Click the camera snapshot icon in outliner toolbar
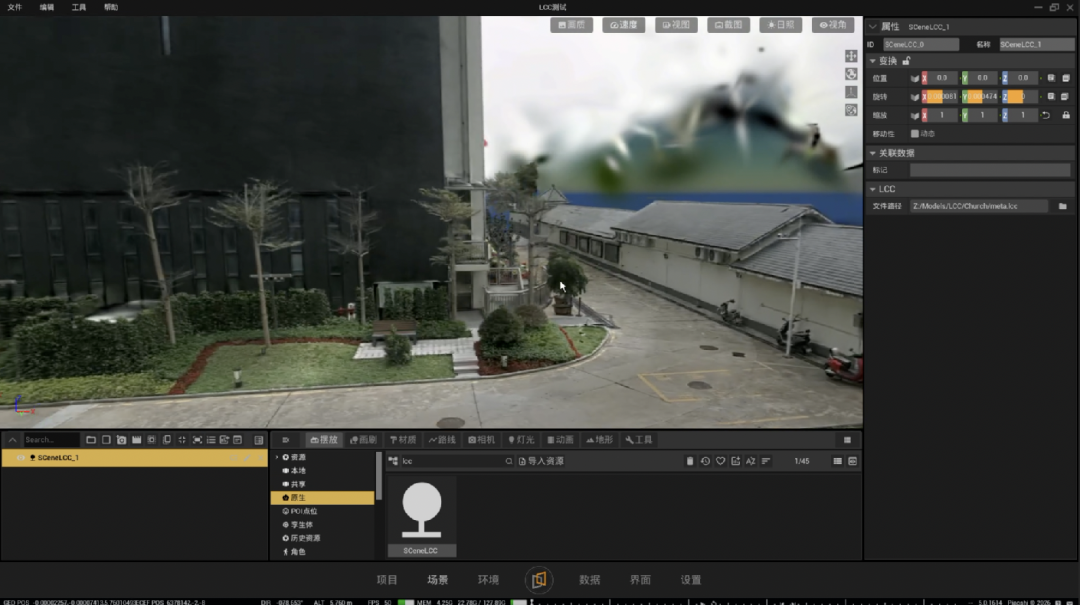Viewport: 1080px width, 605px height. [x=121, y=440]
